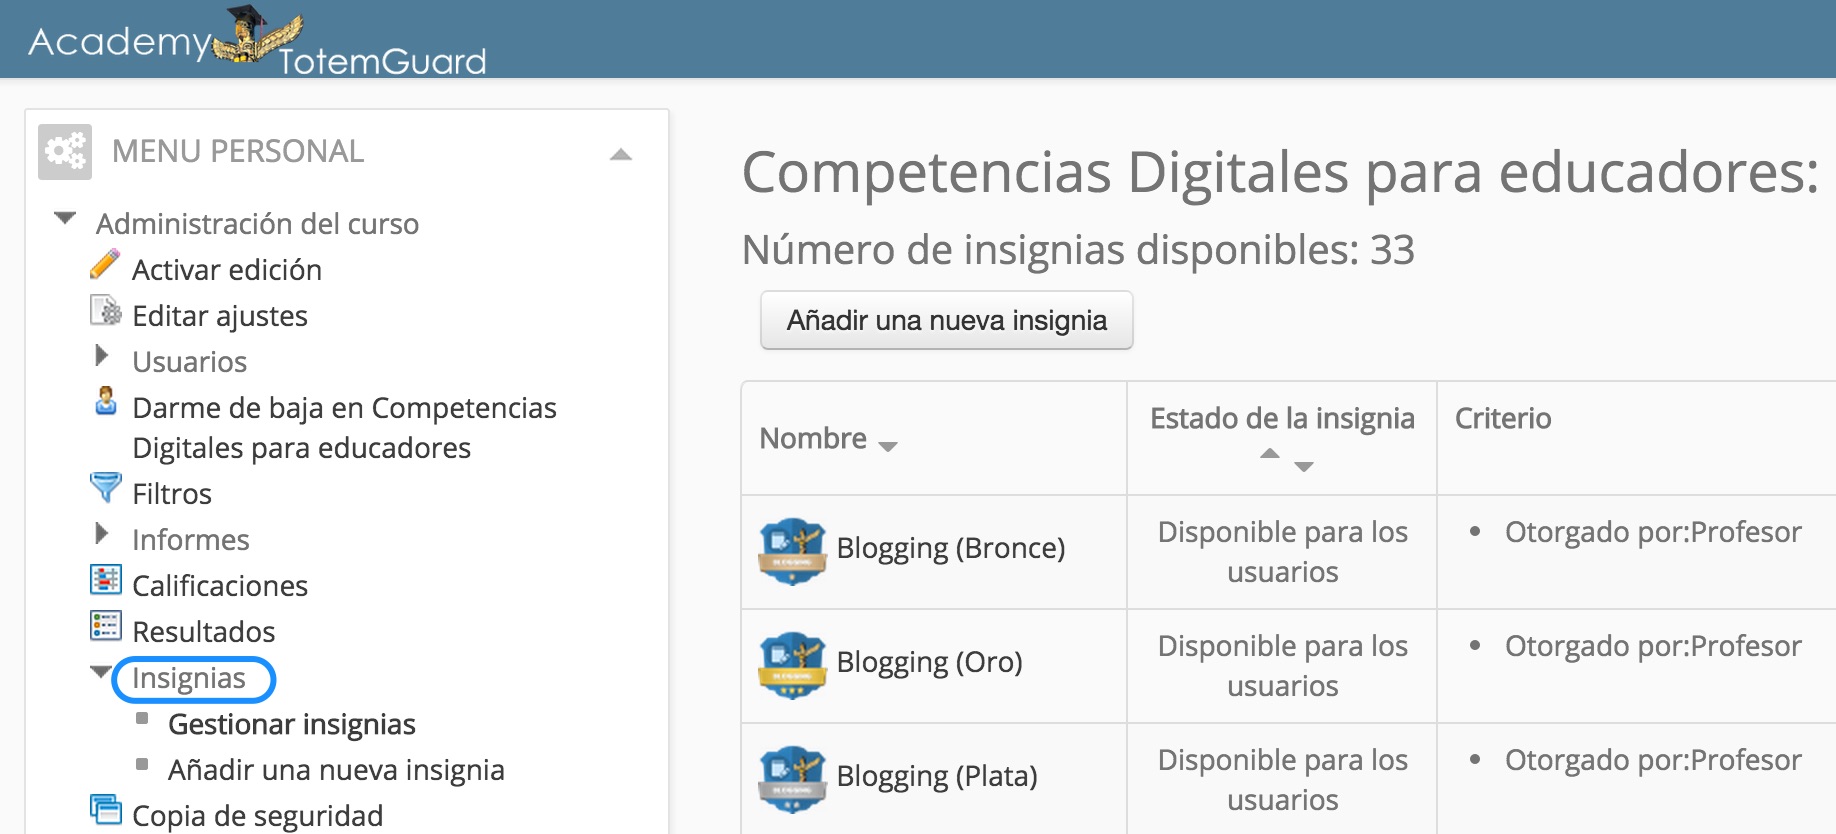Choose Añadir una nueva insignia in sidebar
This screenshot has width=1836, height=834.
[x=336, y=770]
